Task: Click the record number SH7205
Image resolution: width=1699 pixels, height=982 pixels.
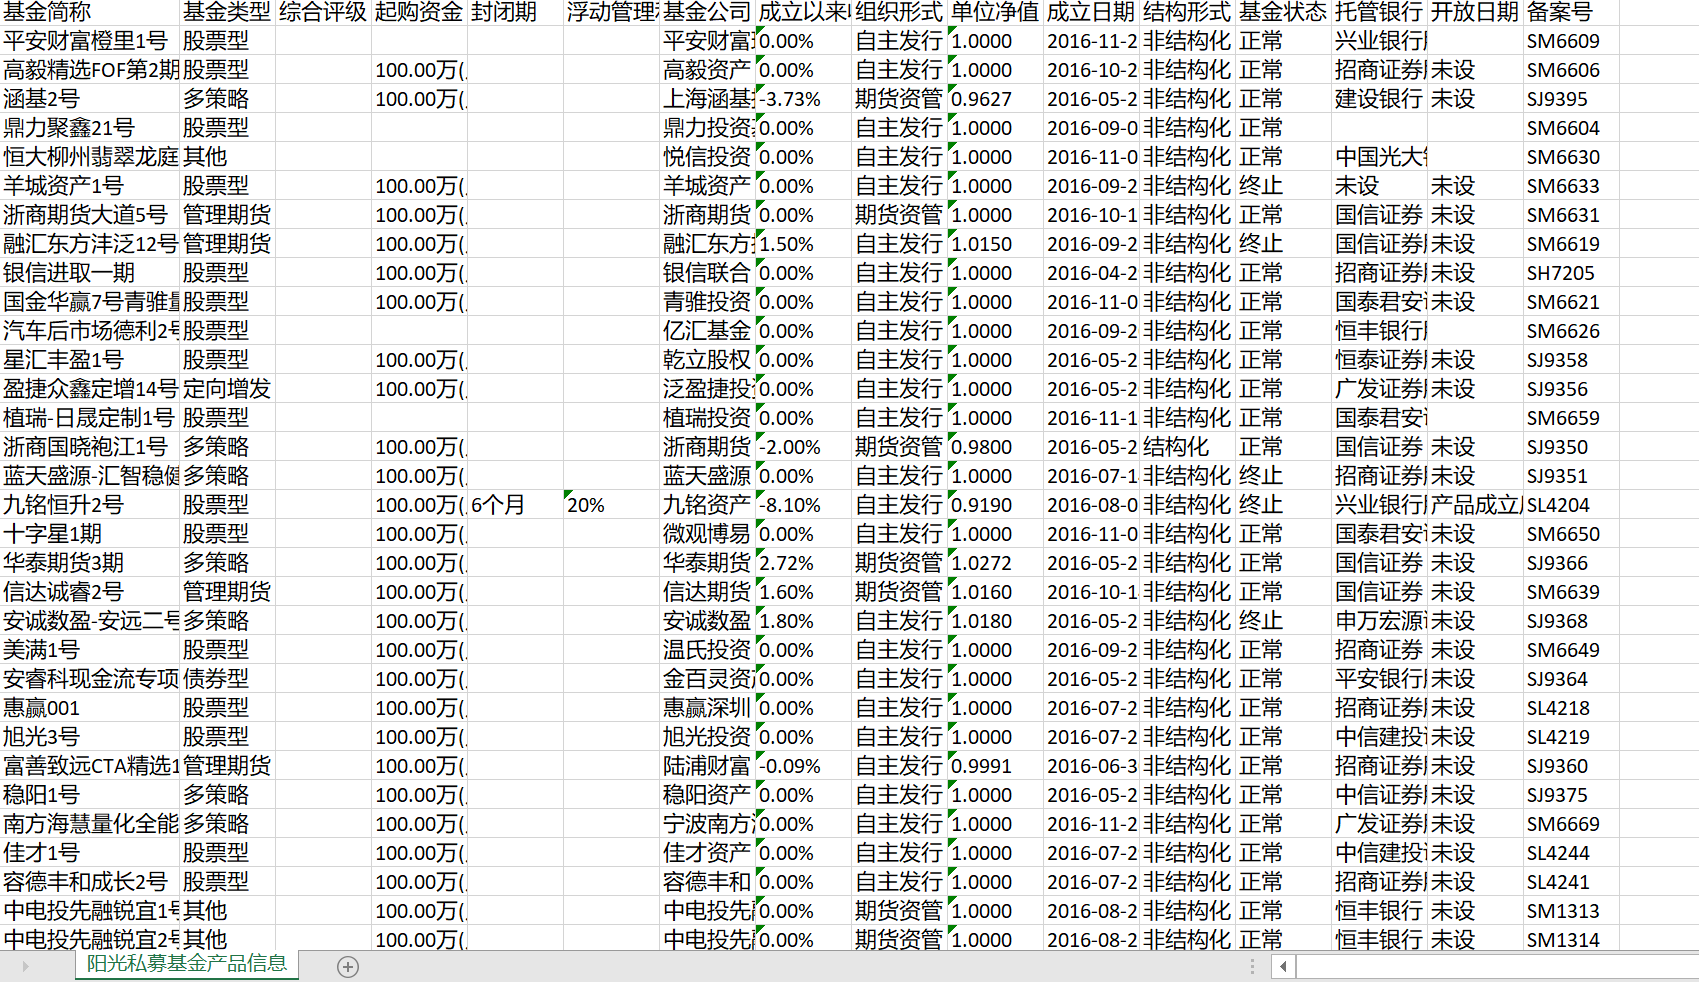Action: coord(1561,273)
